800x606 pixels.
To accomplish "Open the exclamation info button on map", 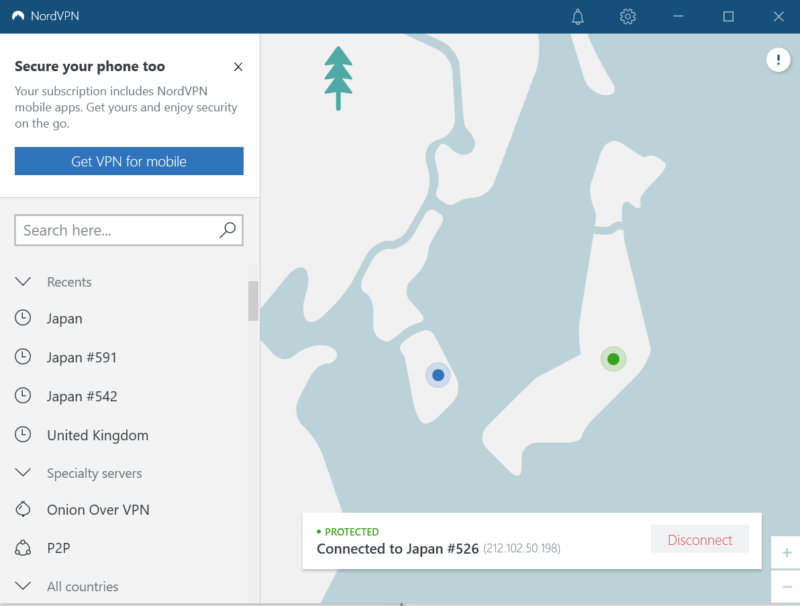I will click(778, 60).
